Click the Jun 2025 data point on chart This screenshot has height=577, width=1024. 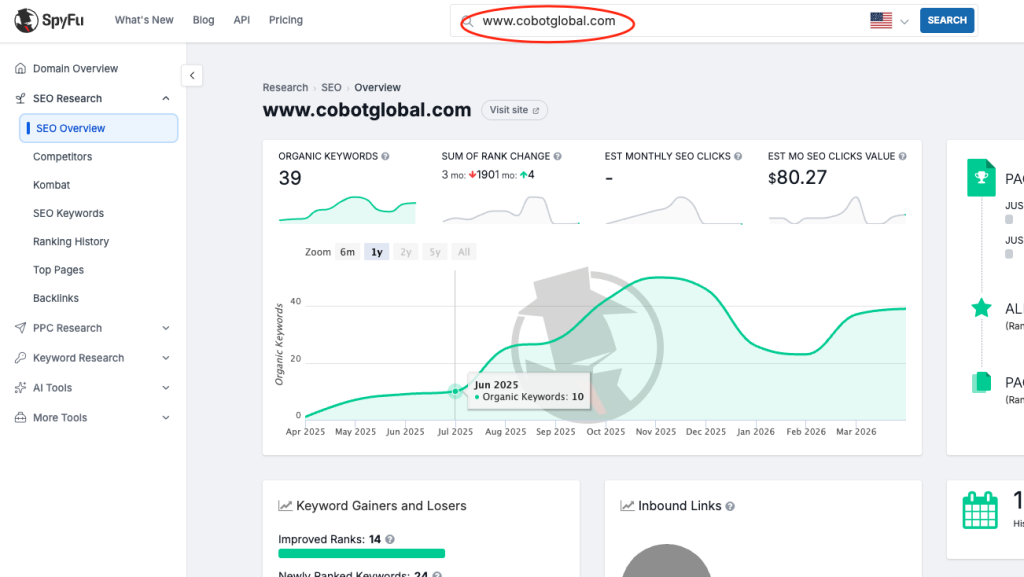tap(456, 391)
